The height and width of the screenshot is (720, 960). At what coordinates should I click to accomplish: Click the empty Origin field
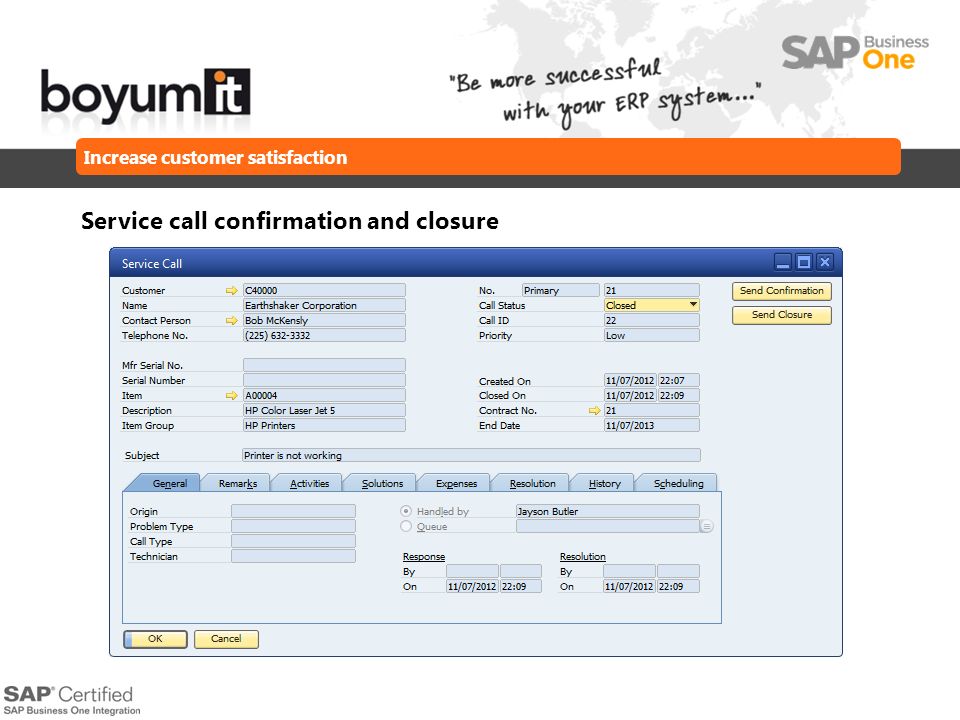click(293, 511)
